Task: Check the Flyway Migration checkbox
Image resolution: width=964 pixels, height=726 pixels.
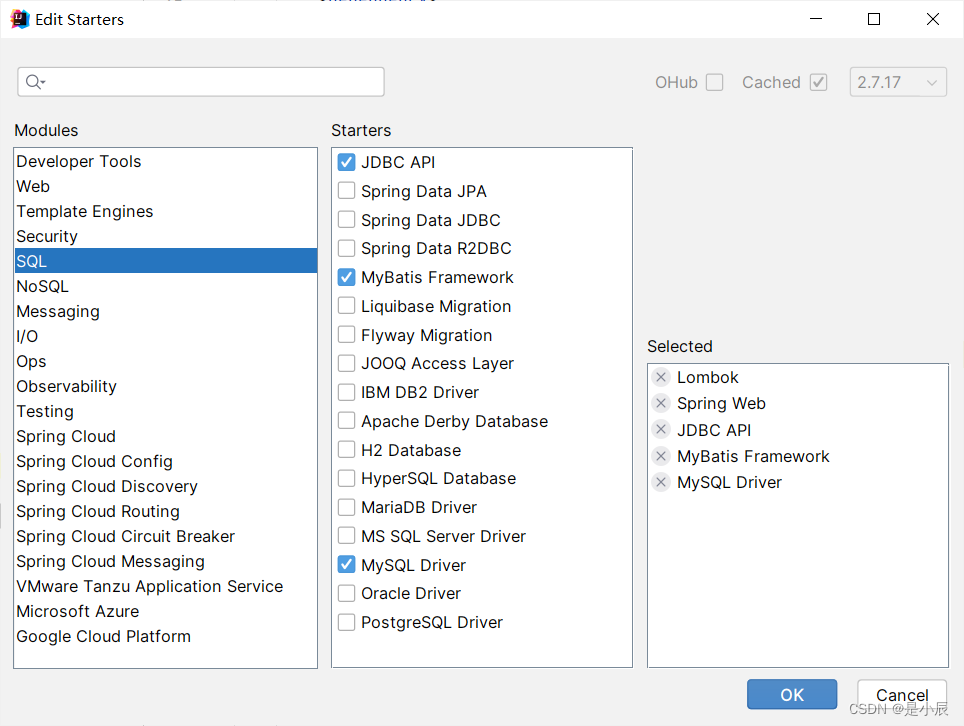Action: click(x=346, y=334)
